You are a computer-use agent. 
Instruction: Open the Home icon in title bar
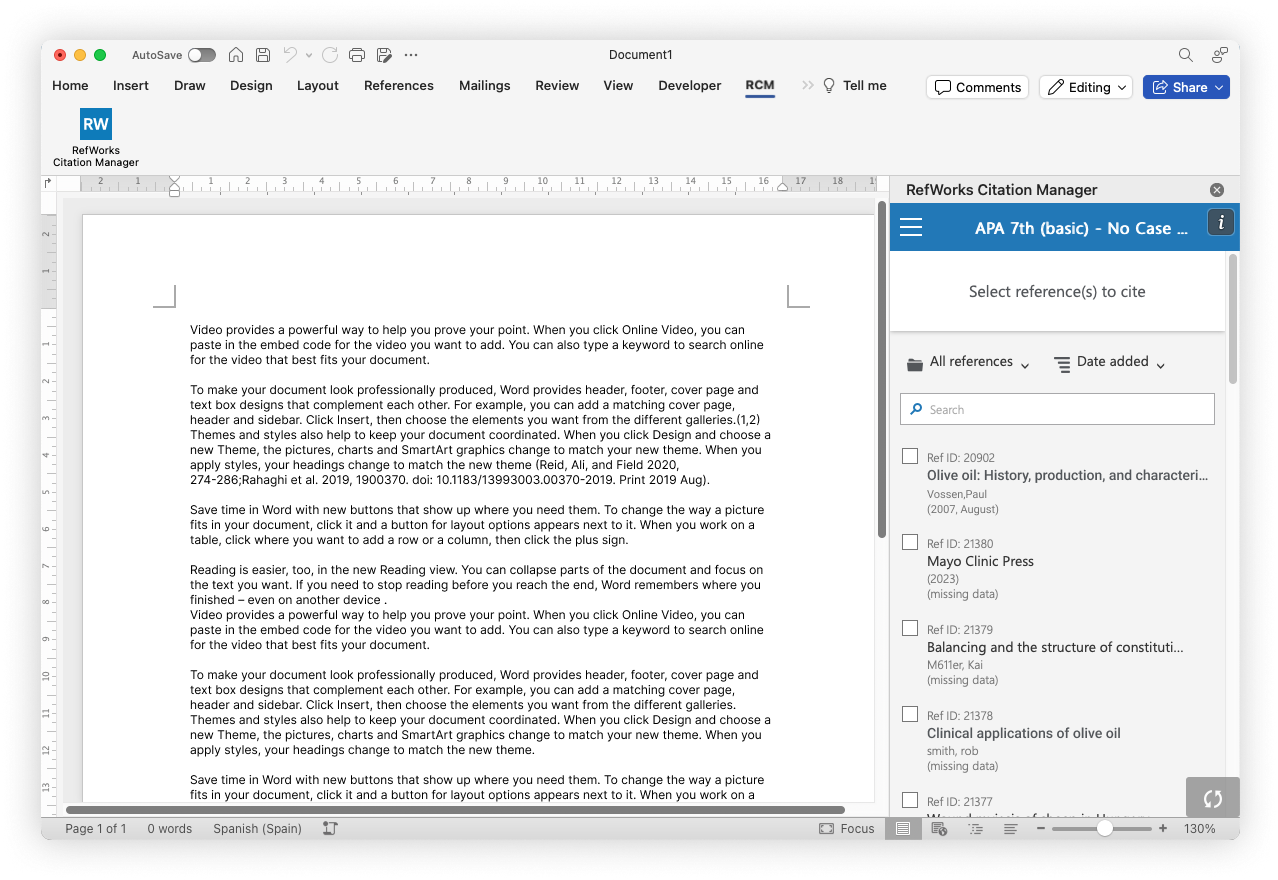[236, 55]
